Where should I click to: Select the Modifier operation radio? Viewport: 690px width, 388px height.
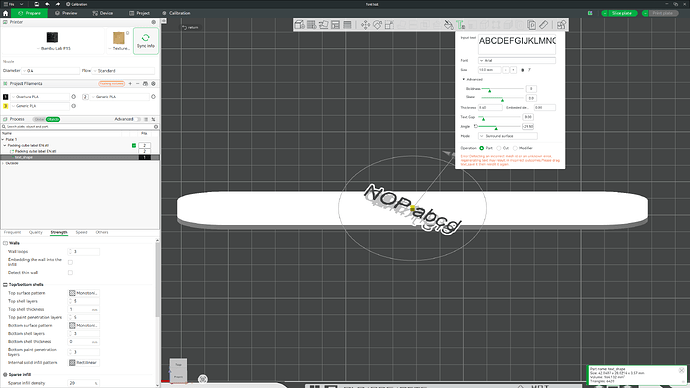pyautogui.click(x=515, y=148)
